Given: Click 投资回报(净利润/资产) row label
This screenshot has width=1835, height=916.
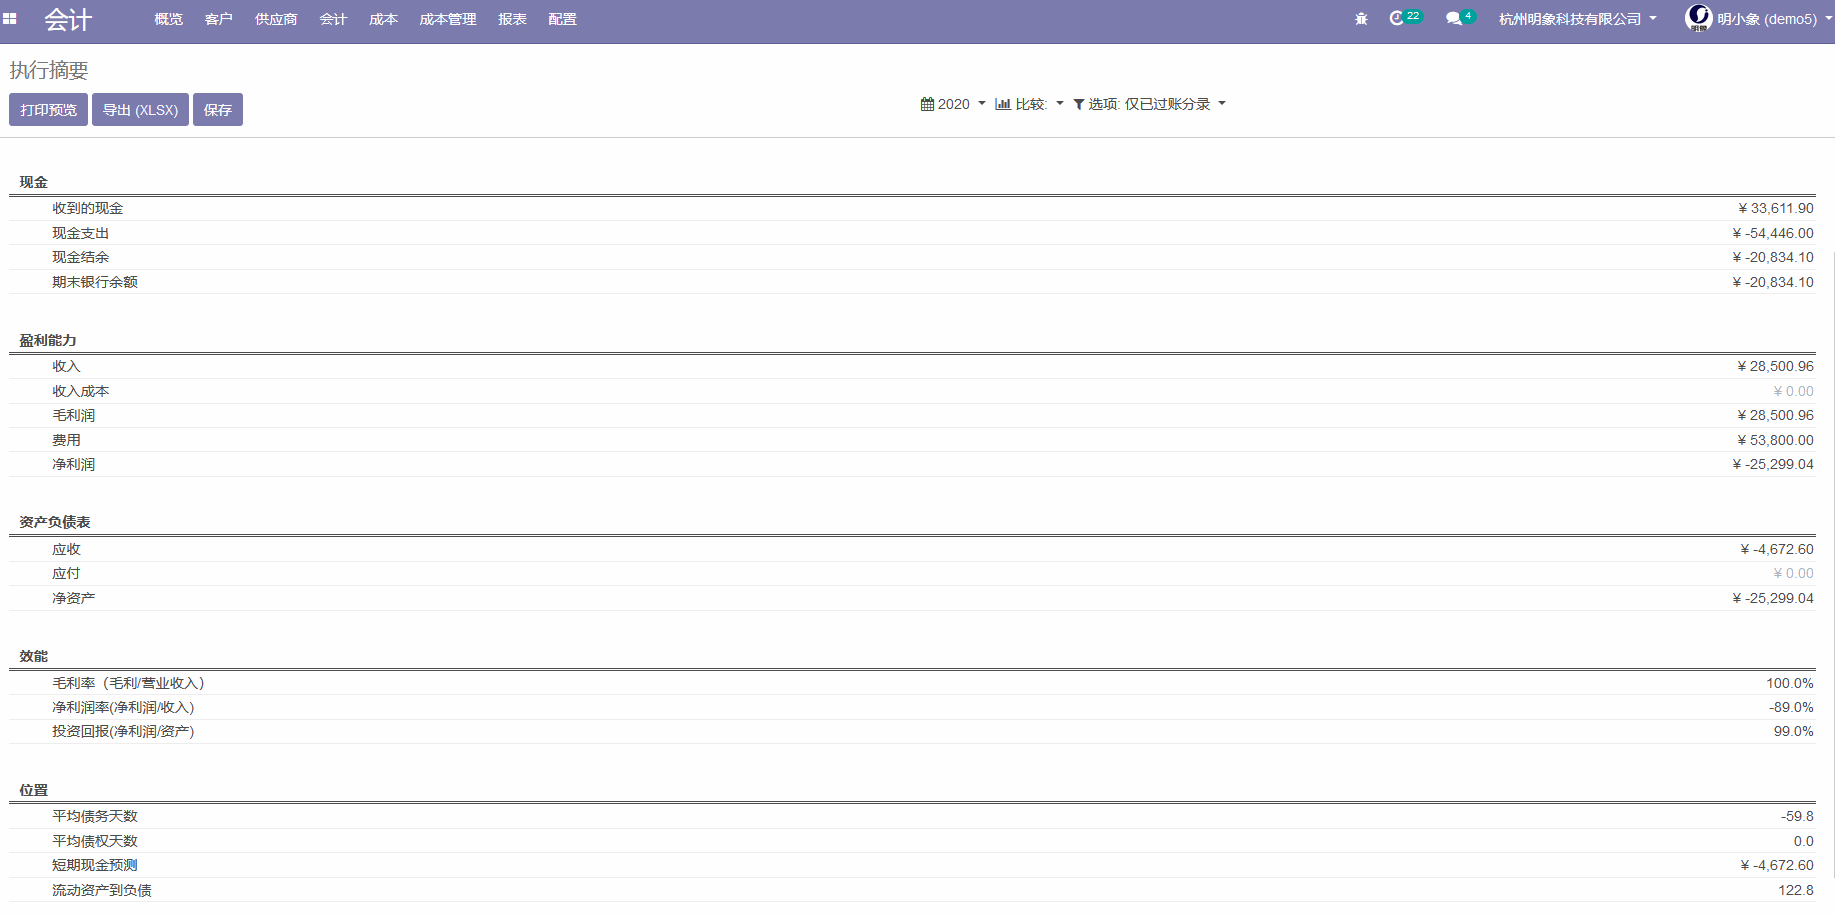Looking at the screenshot, I should (x=123, y=731).
